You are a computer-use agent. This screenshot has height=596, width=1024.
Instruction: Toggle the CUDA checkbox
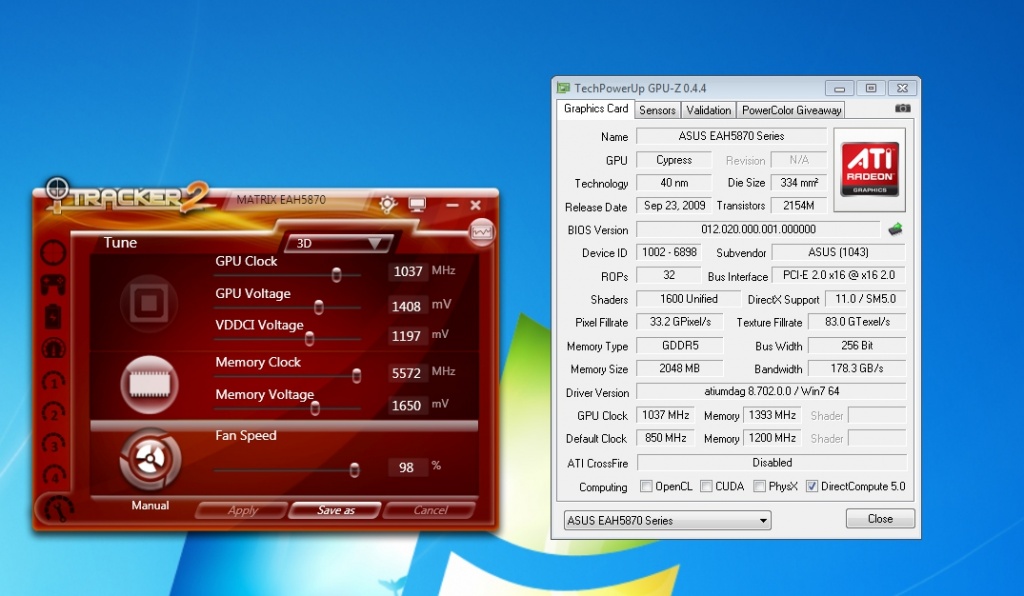point(706,486)
